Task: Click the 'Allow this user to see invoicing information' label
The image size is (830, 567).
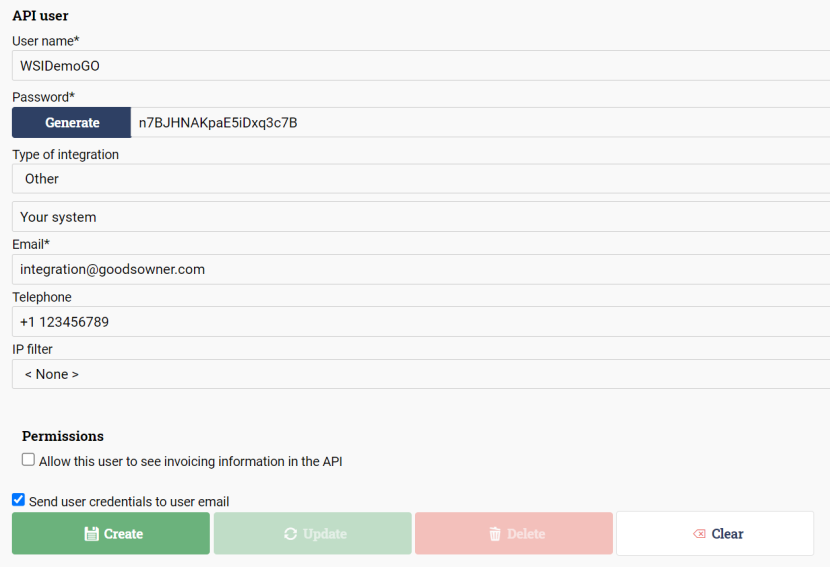Action: point(191,462)
